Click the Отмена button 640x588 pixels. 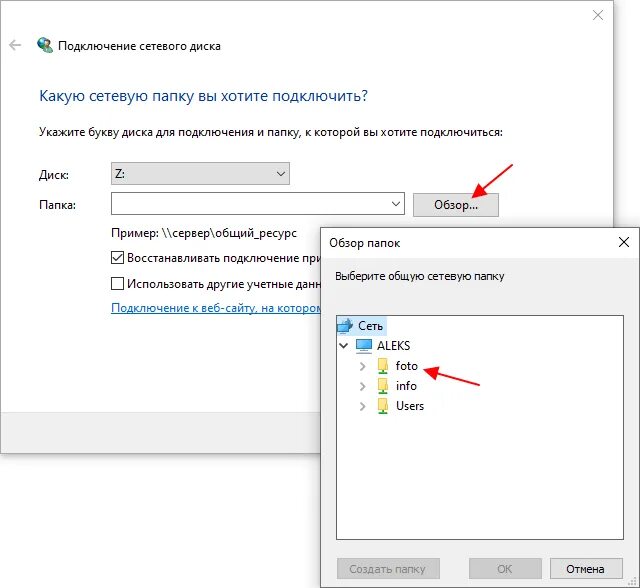[586, 569]
